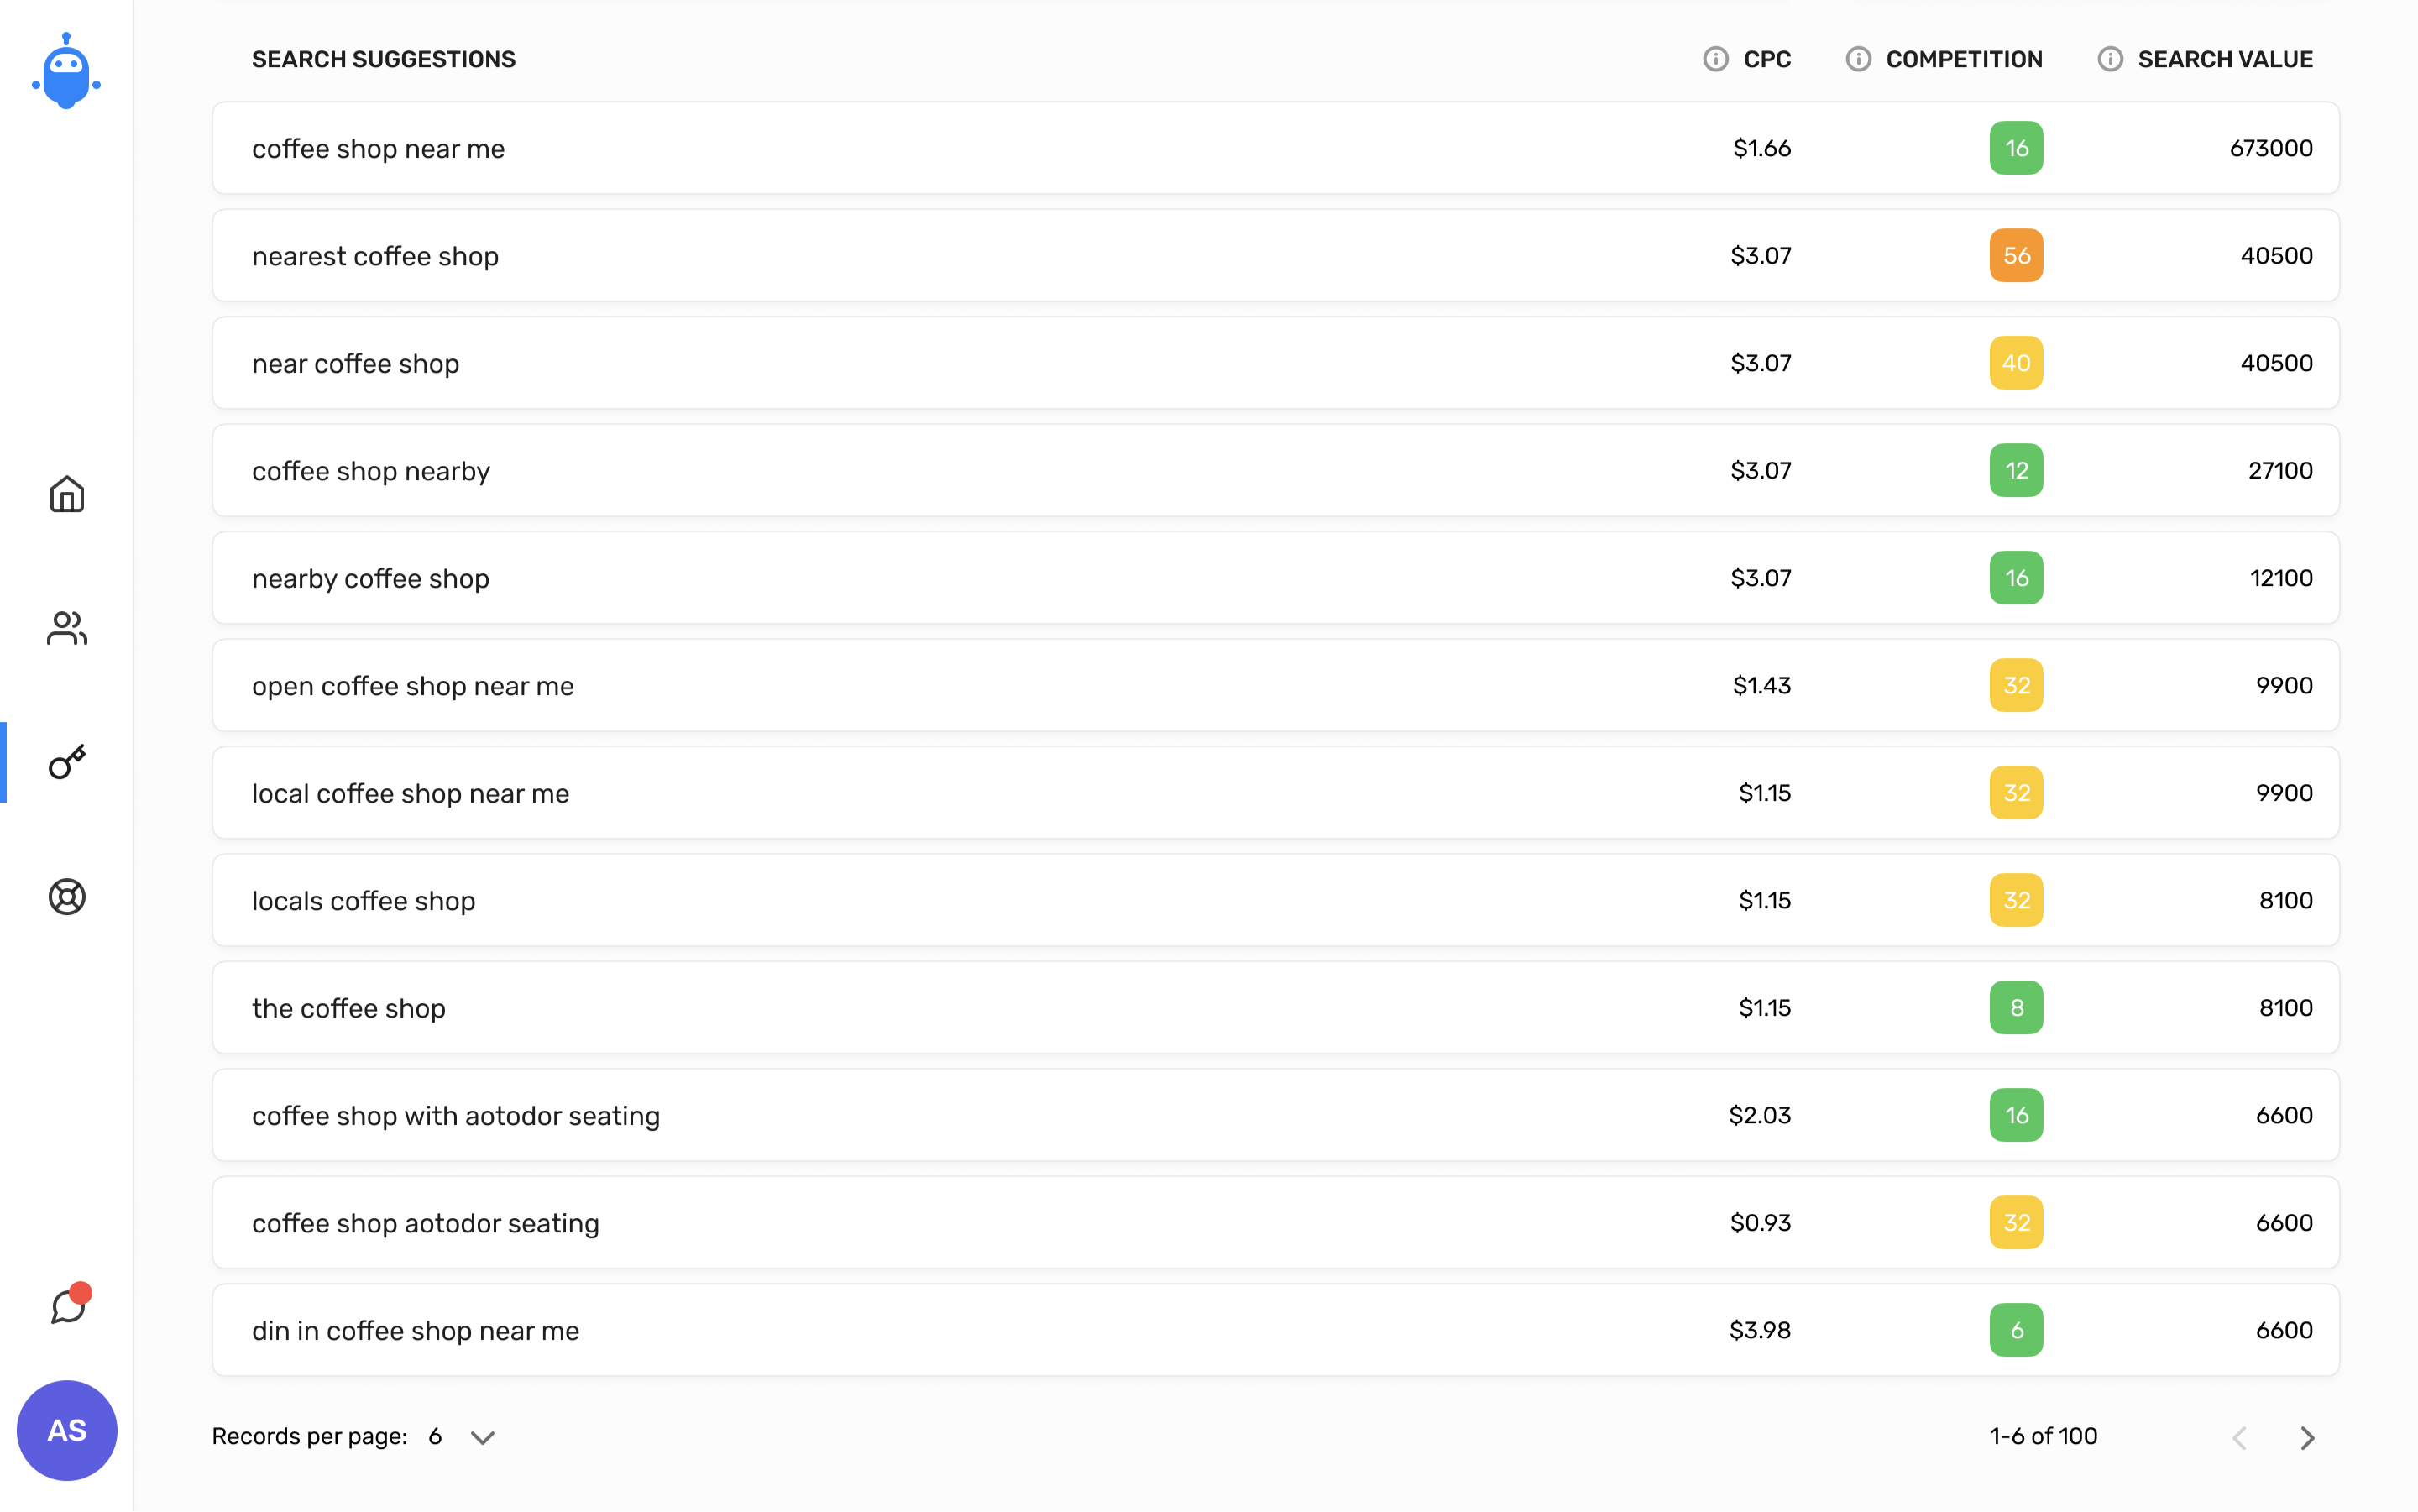Click the orange 56 competition badge
Screen dimensions: 2418x1512
click(x=2016, y=255)
